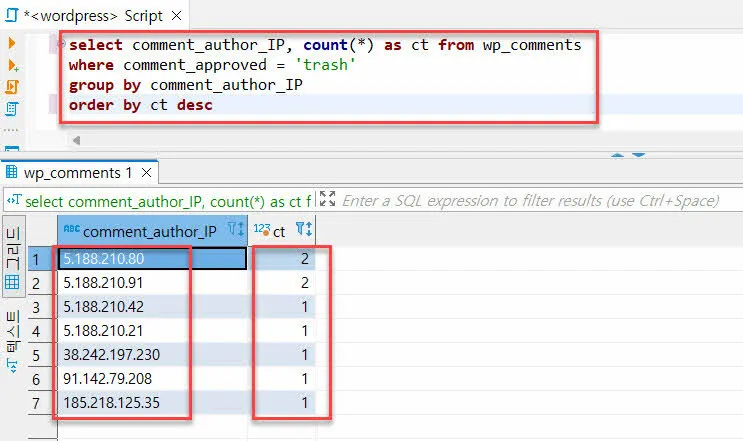The image size is (743, 441).
Task: Expand results panel with down arrow
Action: [x=638, y=154]
